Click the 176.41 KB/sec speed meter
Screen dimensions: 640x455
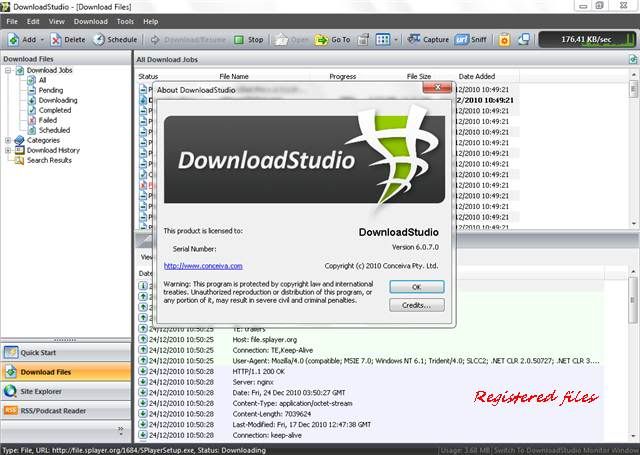pos(587,40)
